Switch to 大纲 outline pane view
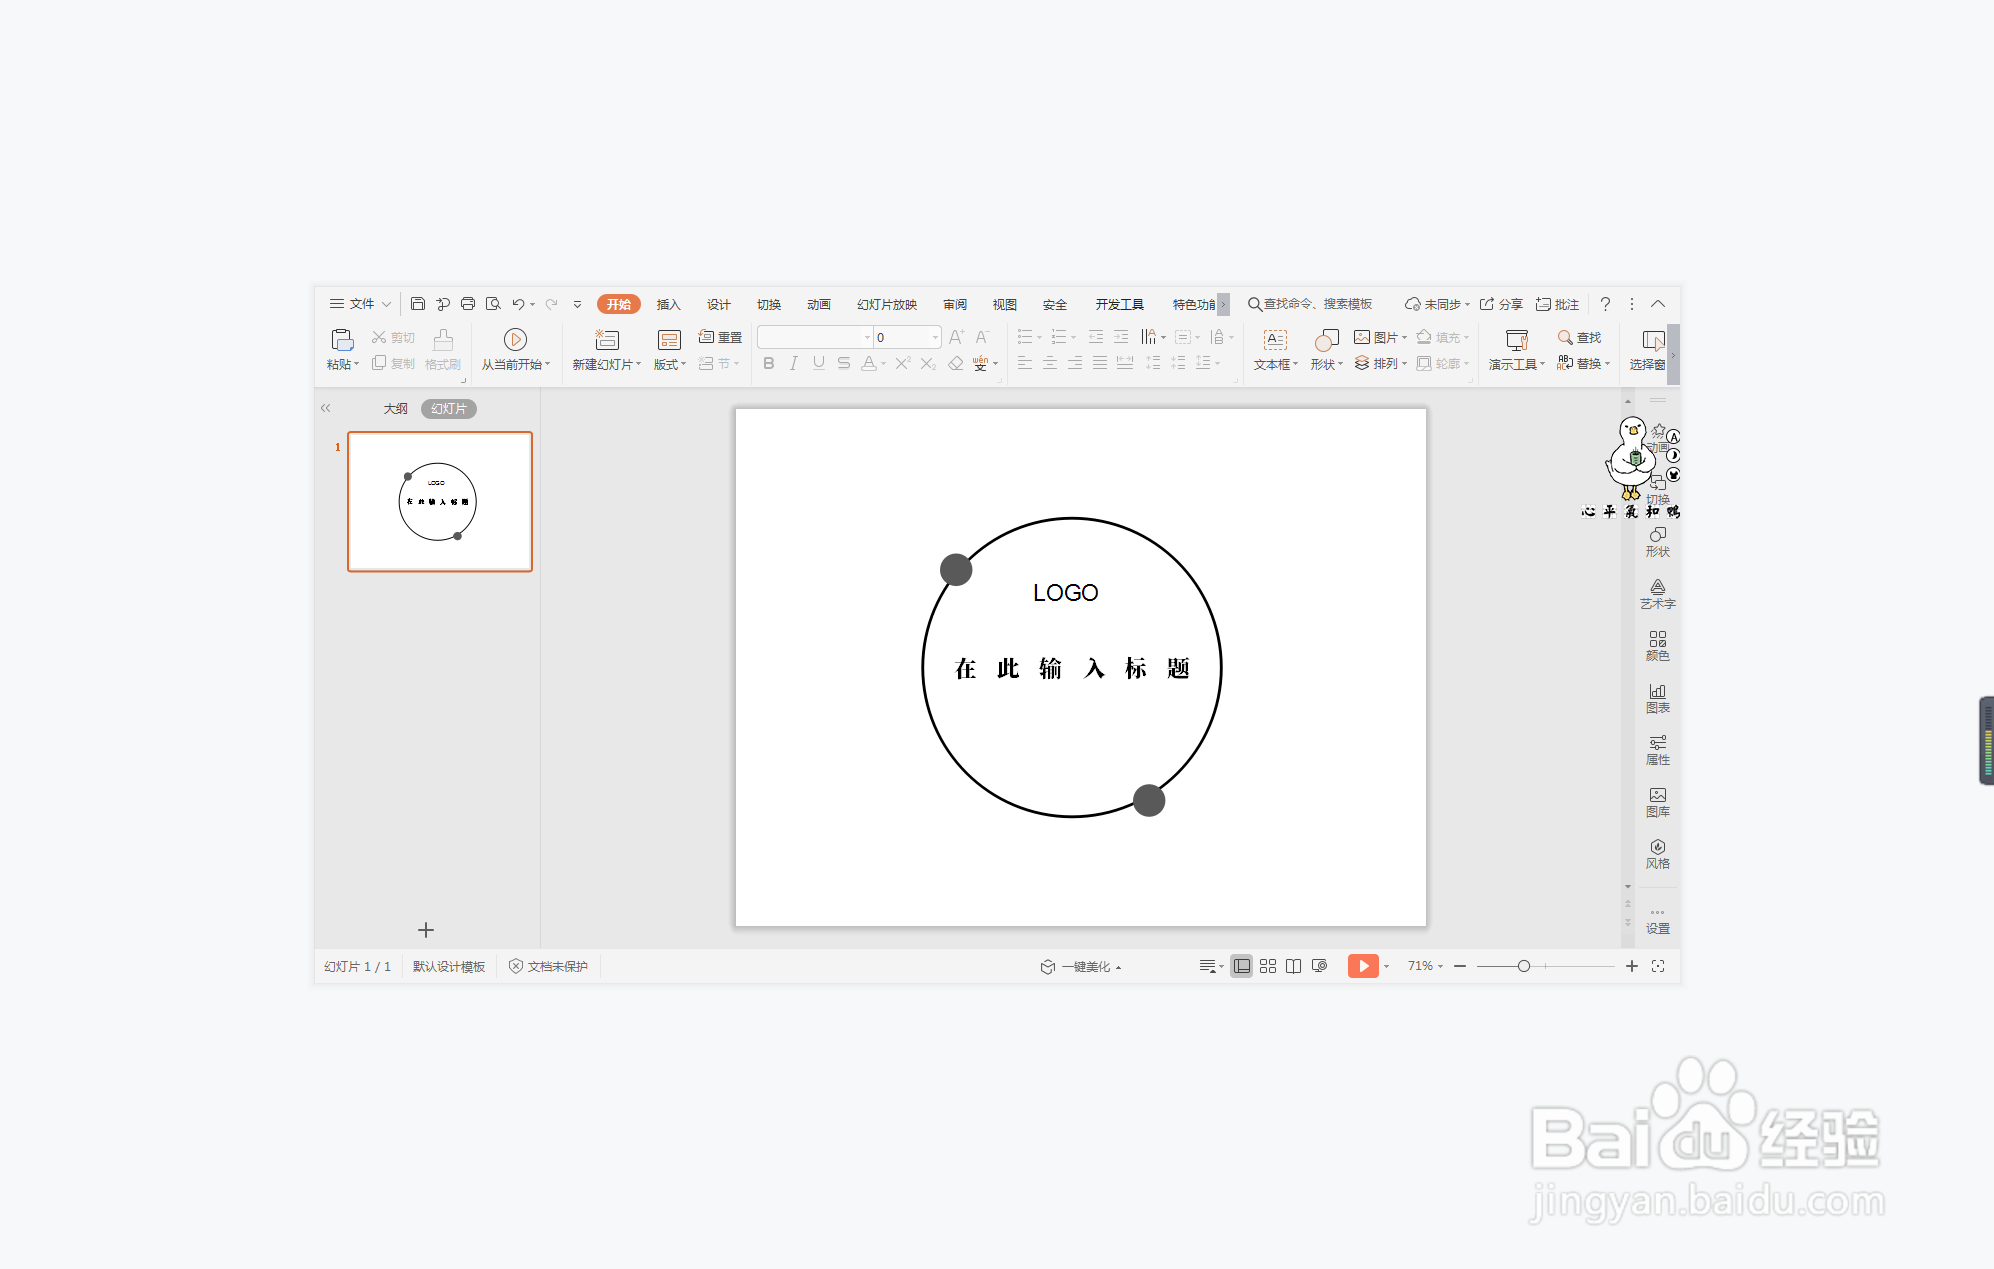1994x1269 pixels. (x=395, y=409)
